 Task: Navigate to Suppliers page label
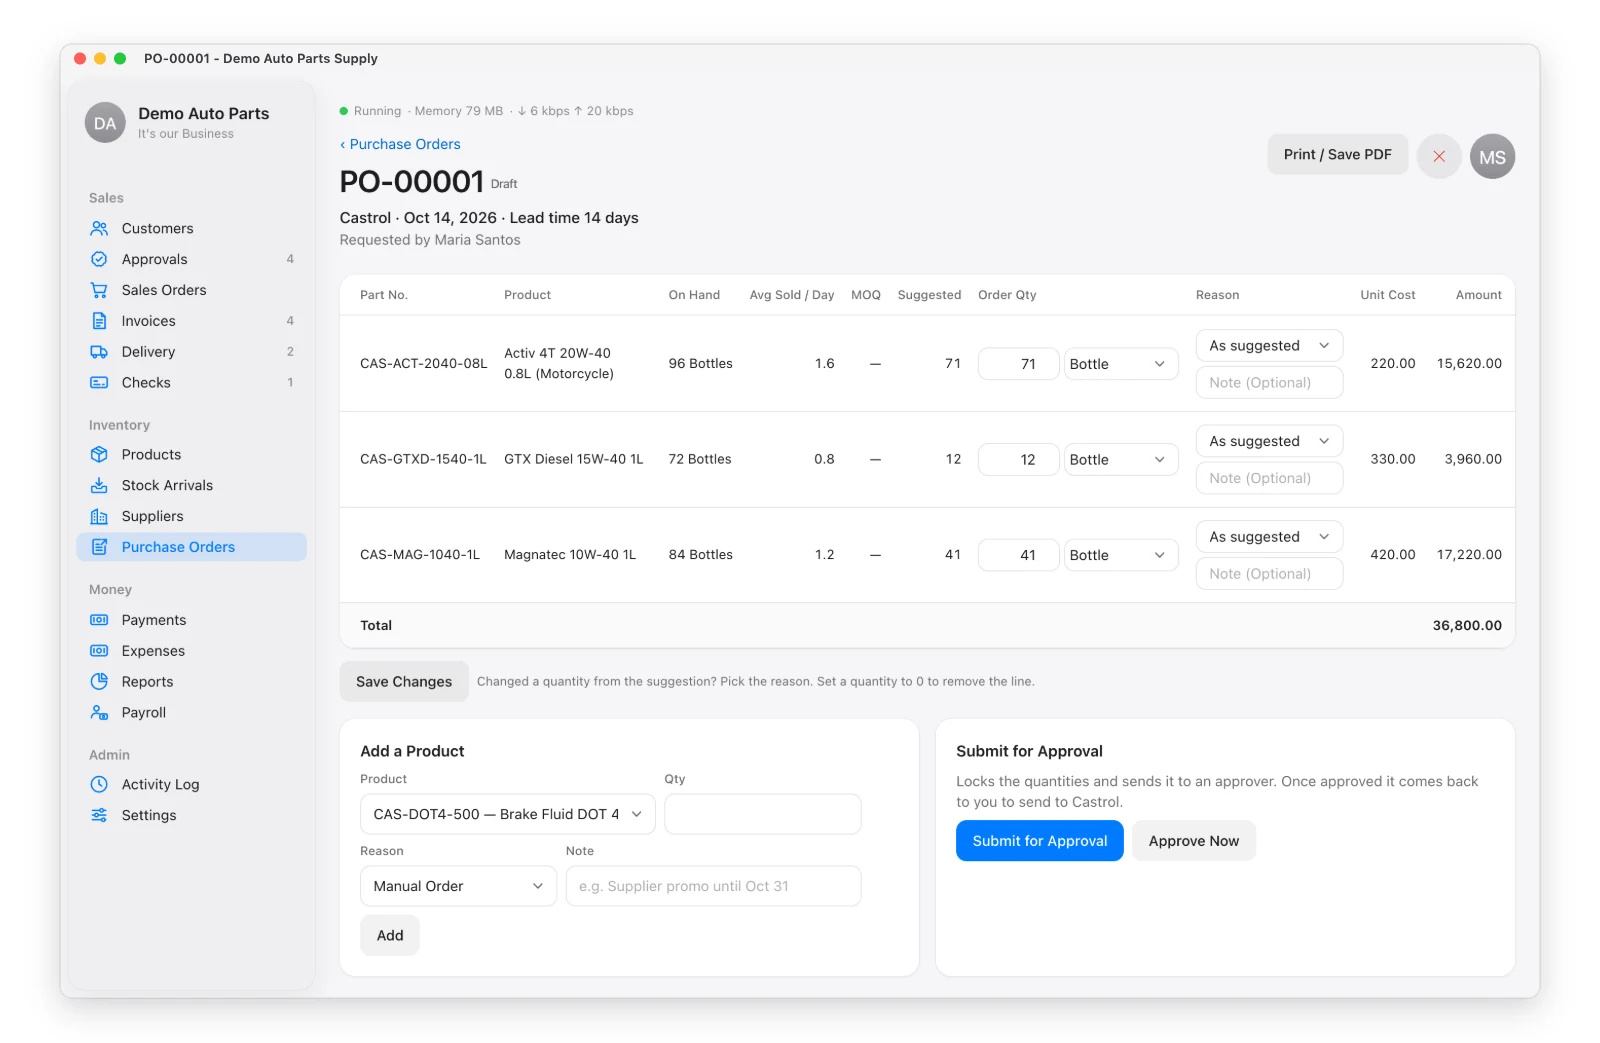point(152,517)
